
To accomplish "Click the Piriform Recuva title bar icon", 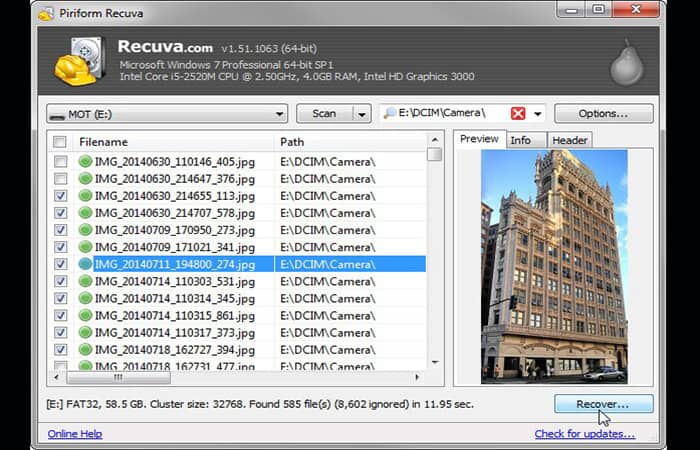I will 46,14.
